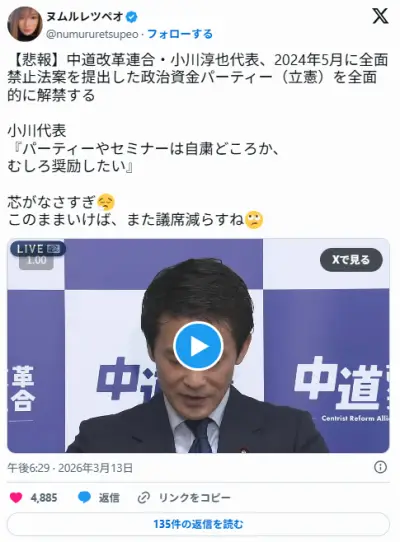The image size is (400, 542).
Task: Click the chain link copy icon
Action: pos(143,498)
